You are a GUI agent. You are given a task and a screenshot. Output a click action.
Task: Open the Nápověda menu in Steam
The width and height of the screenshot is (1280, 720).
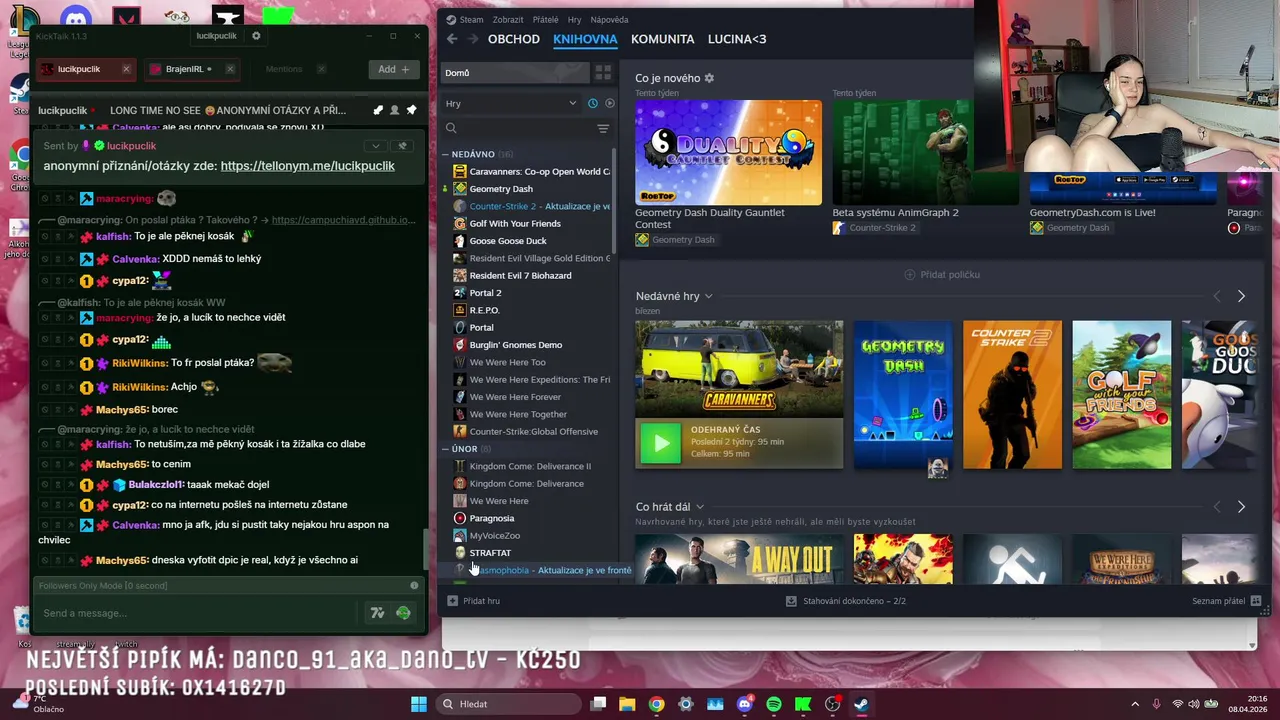[609, 19]
